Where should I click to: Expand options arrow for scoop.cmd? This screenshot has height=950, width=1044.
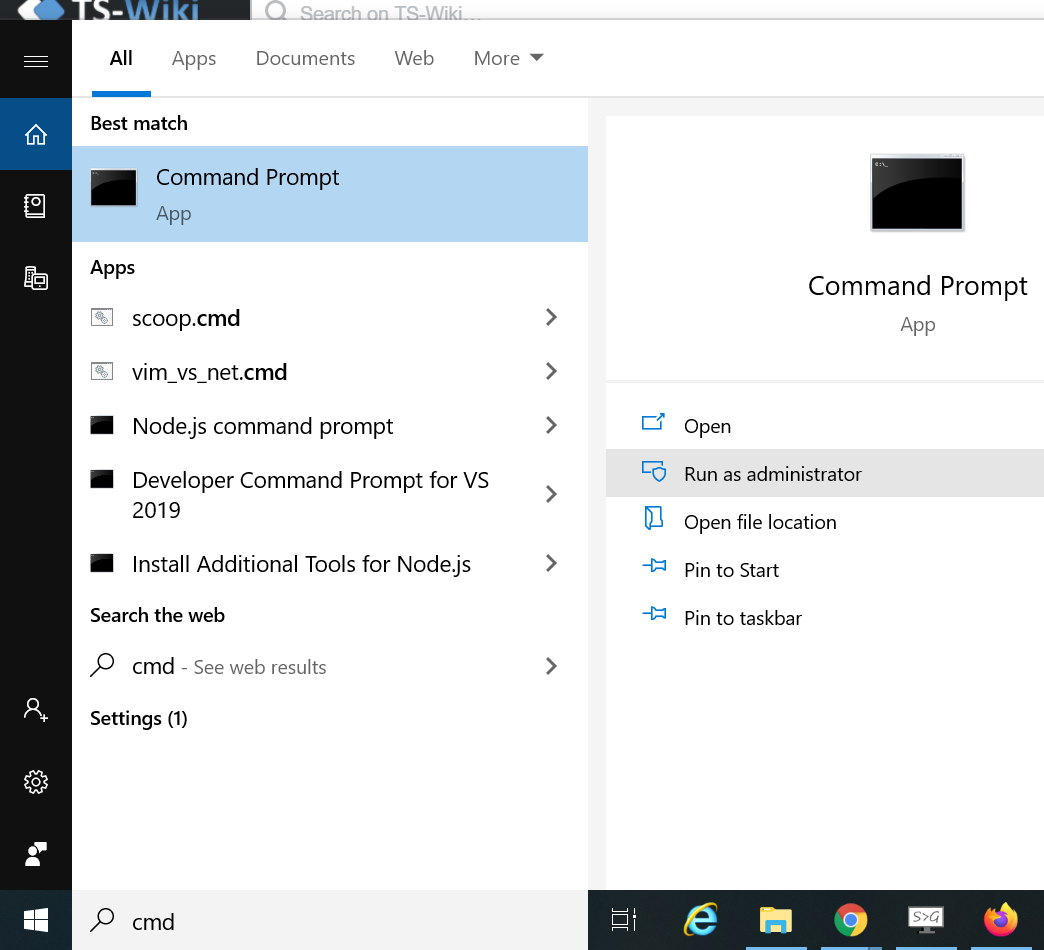551,318
